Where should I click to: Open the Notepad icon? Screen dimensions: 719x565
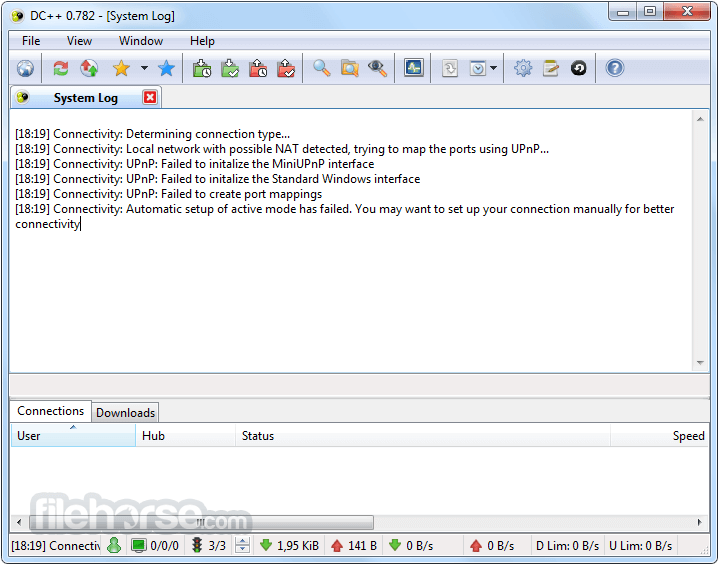(551, 69)
